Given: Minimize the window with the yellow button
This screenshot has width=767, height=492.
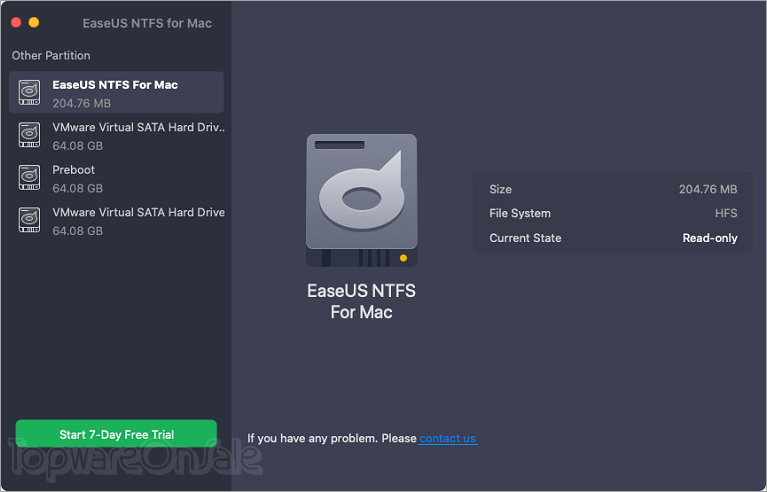Looking at the screenshot, I should pyautogui.click(x=34, y=22).
